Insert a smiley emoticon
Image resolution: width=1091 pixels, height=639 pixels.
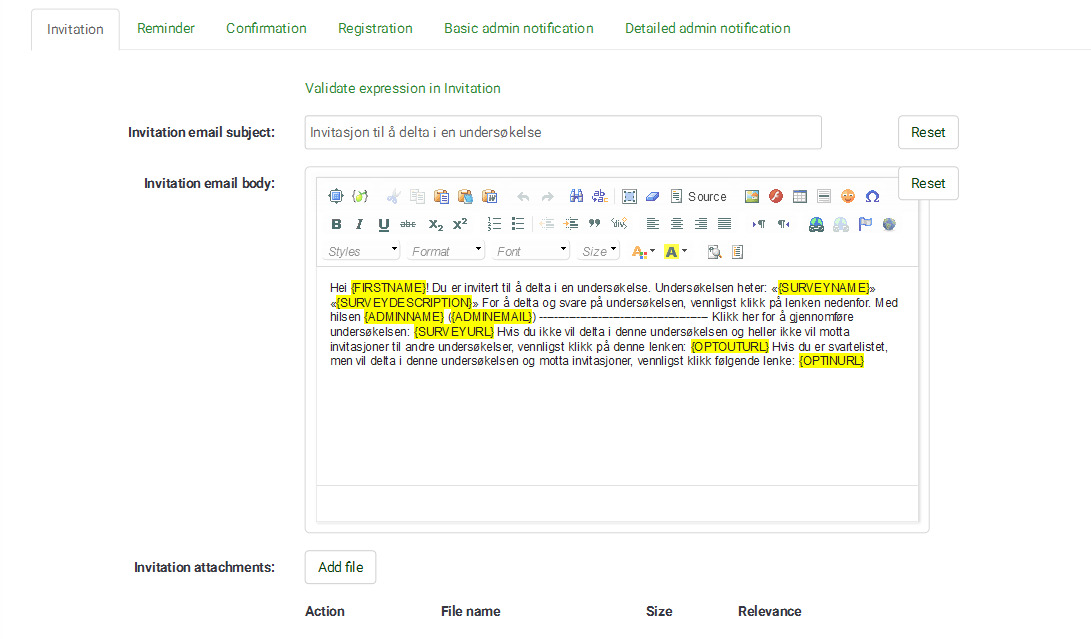pyautogui.click(x=848, y=197)
